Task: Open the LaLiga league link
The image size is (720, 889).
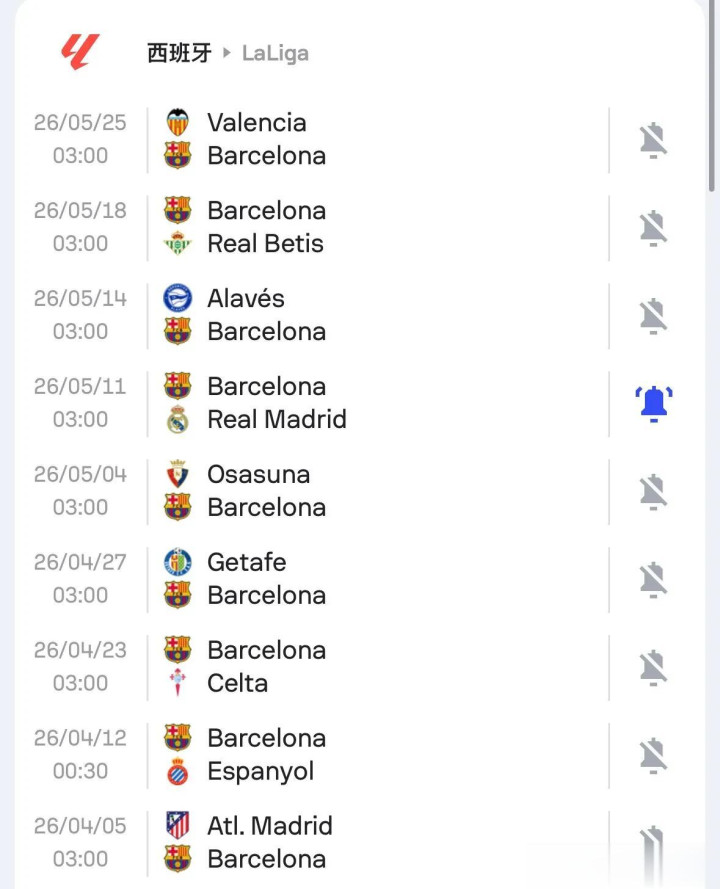Action: pyautogui.click(x=275, y=53)
